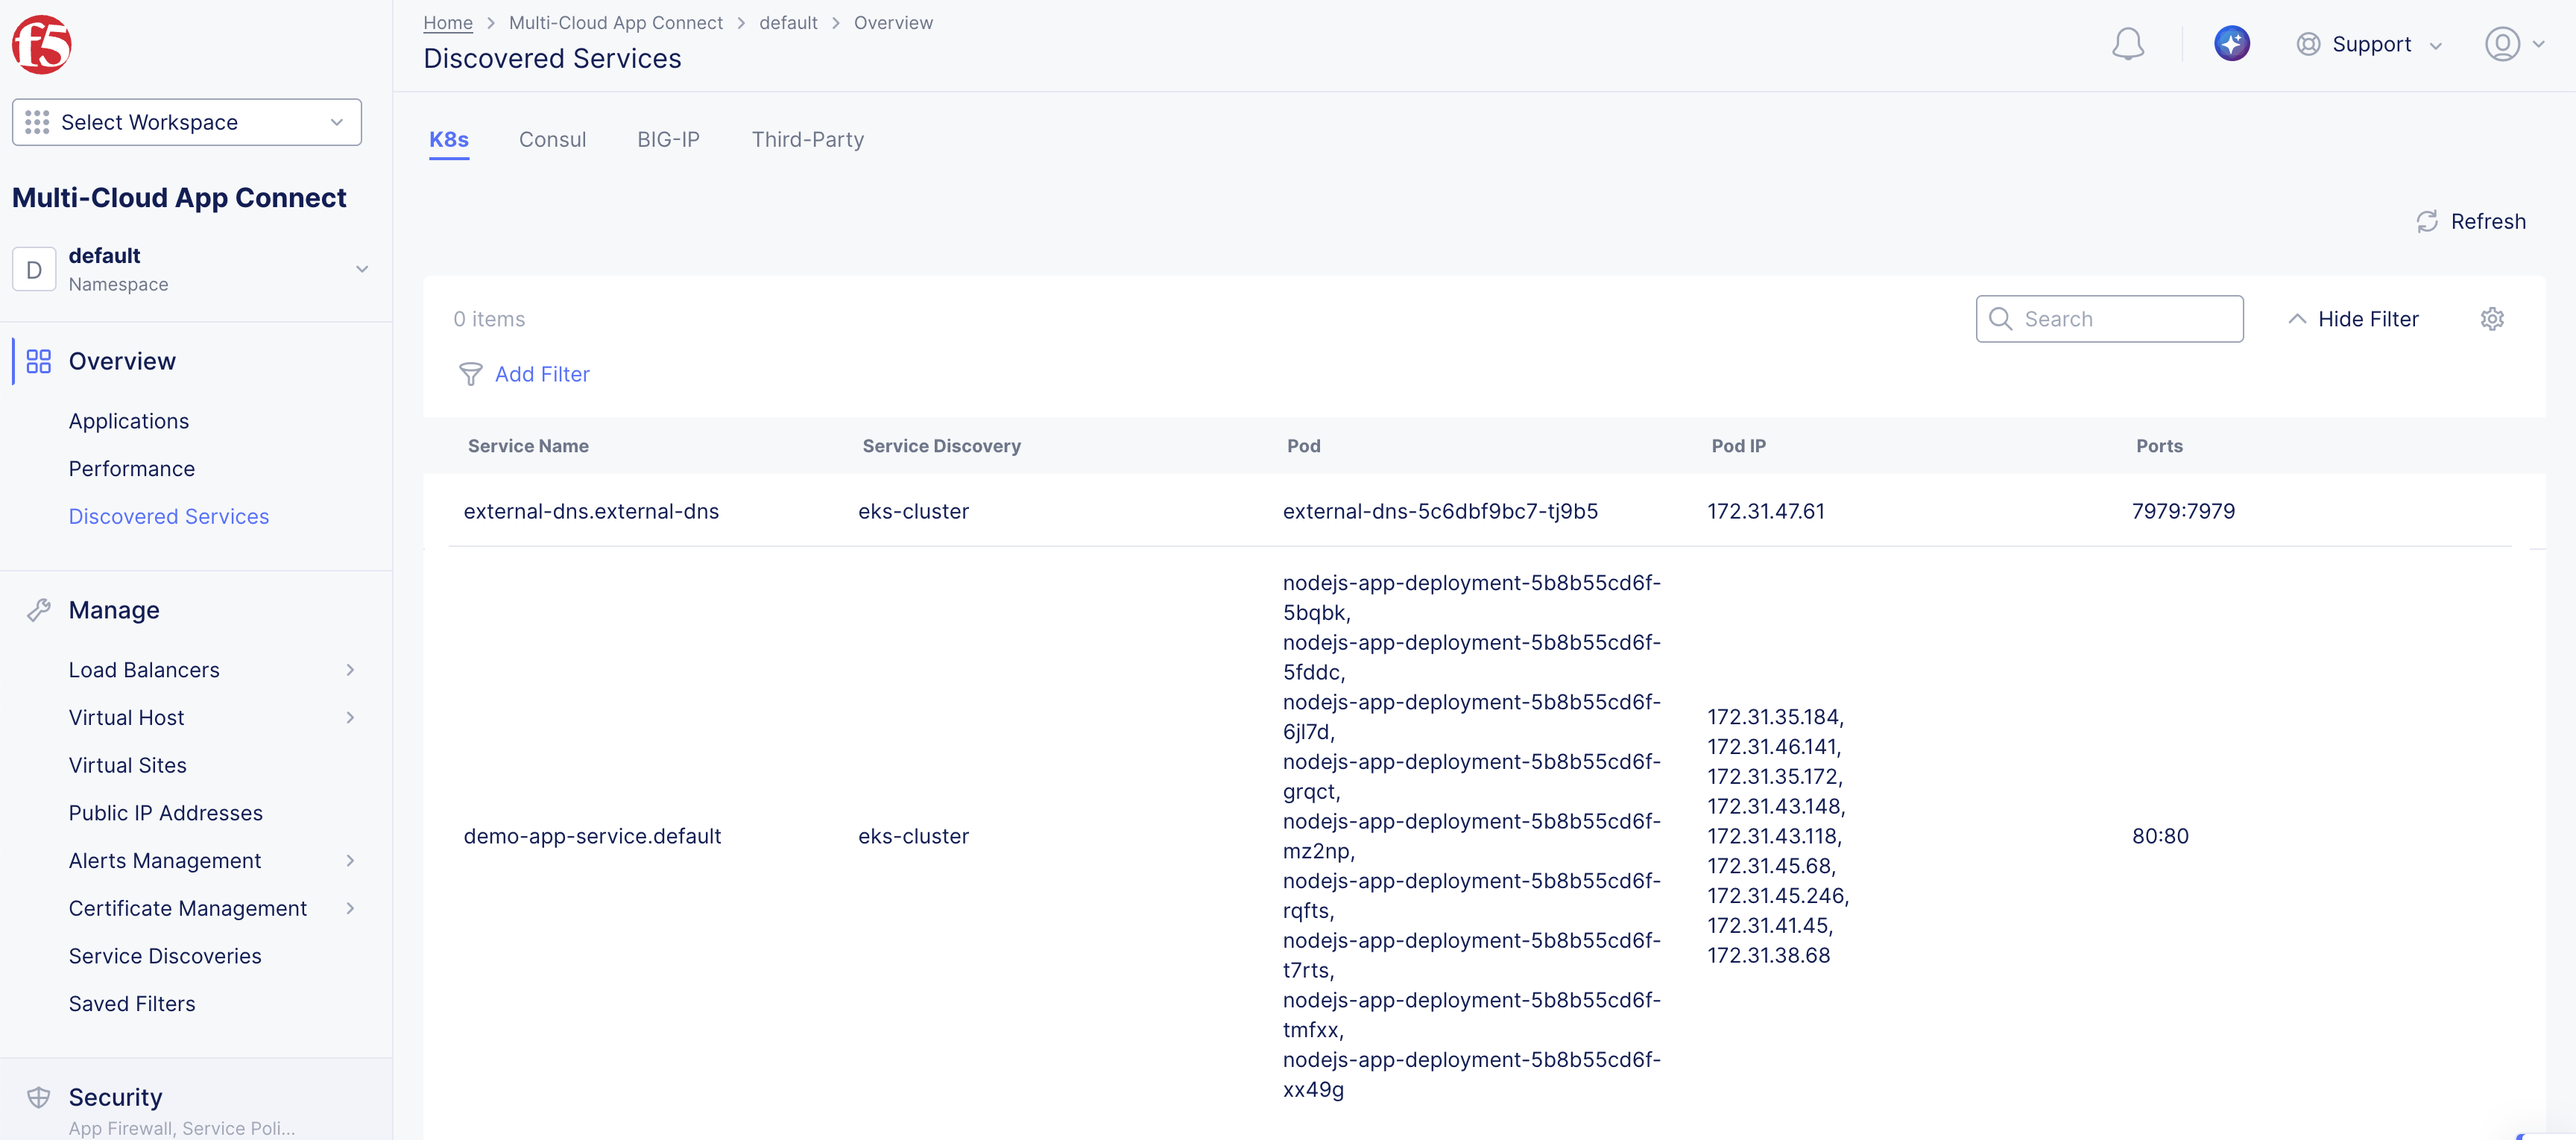This screenshot has width=2576, height=1140.
Task: Click the Overview grid icon
Action: [38, 361]
